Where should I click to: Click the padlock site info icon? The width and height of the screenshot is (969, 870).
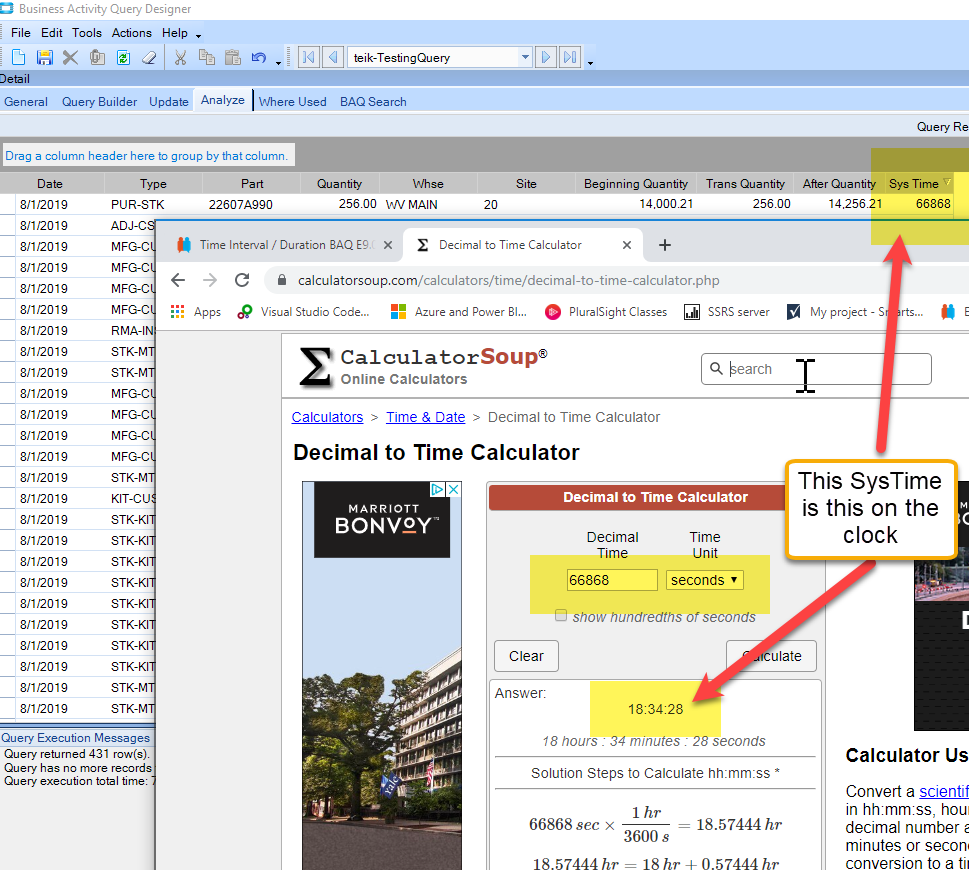[x=282, y=280]
